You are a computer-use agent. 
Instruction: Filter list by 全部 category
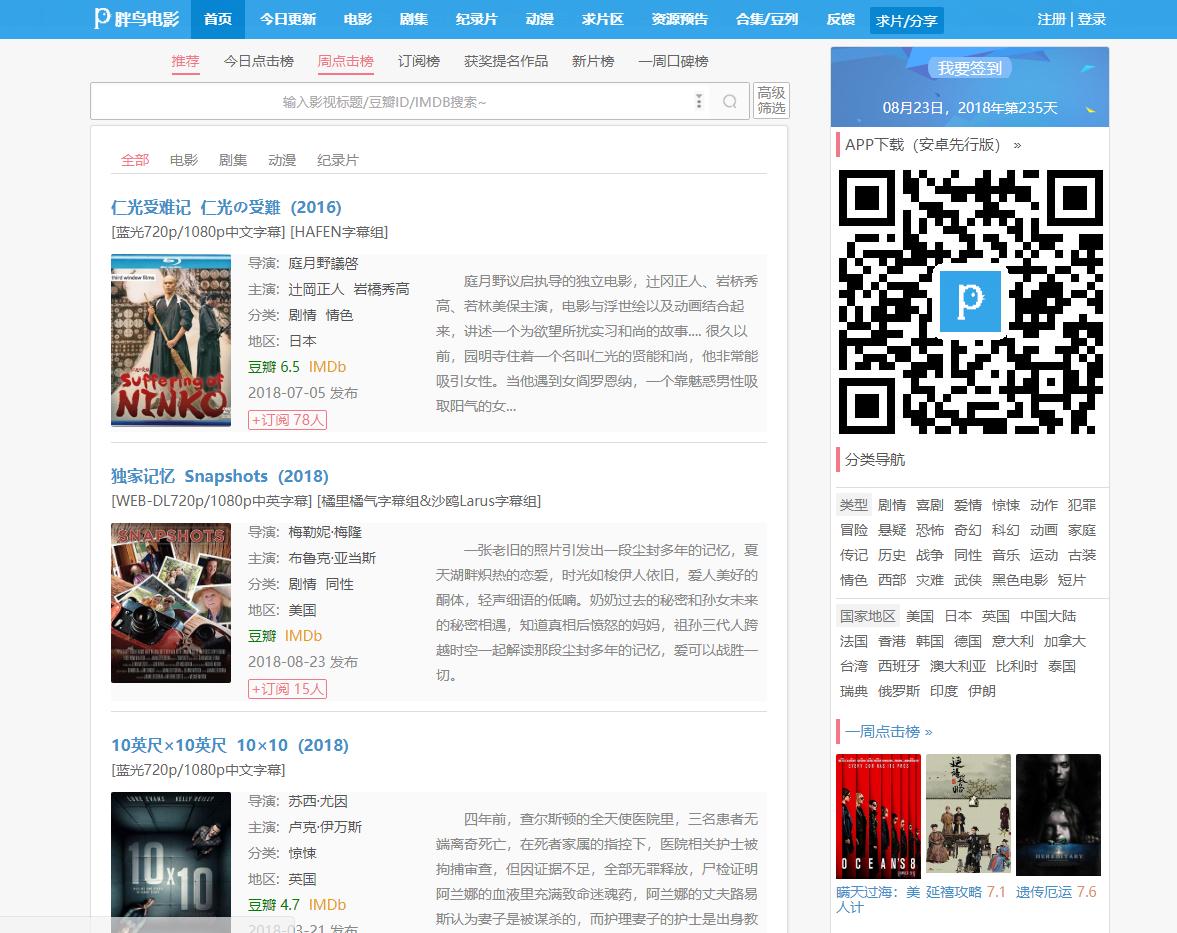click(135, 160)
